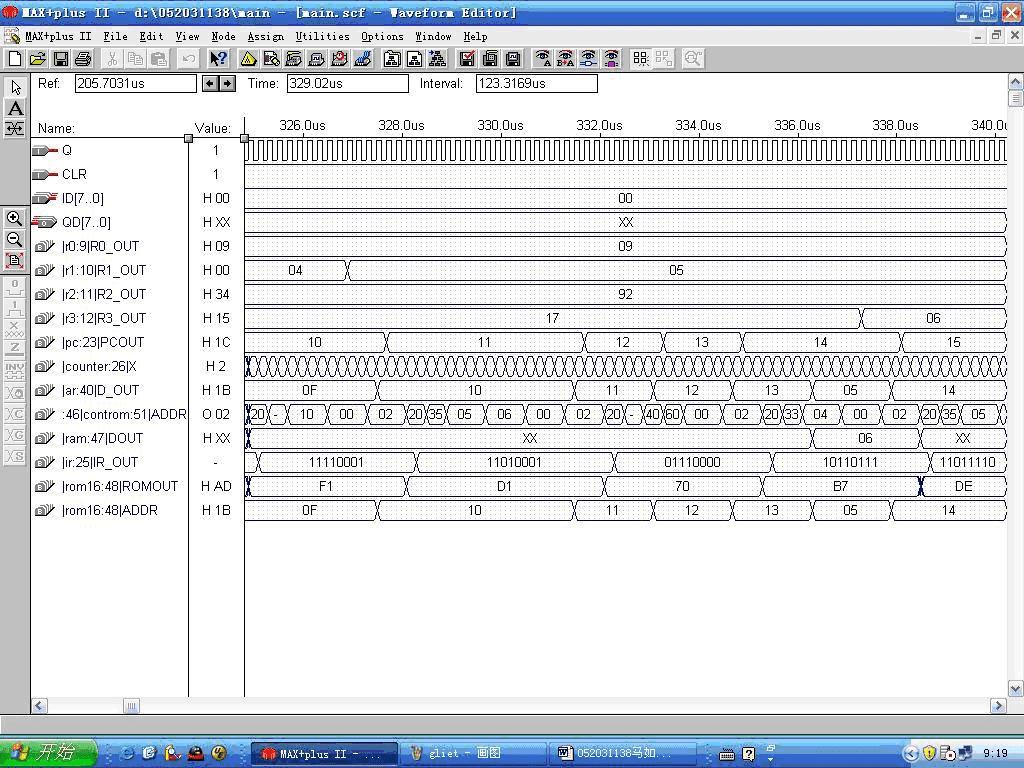
Task: Click the project name folder icon
Action: [x=392, y=59]
